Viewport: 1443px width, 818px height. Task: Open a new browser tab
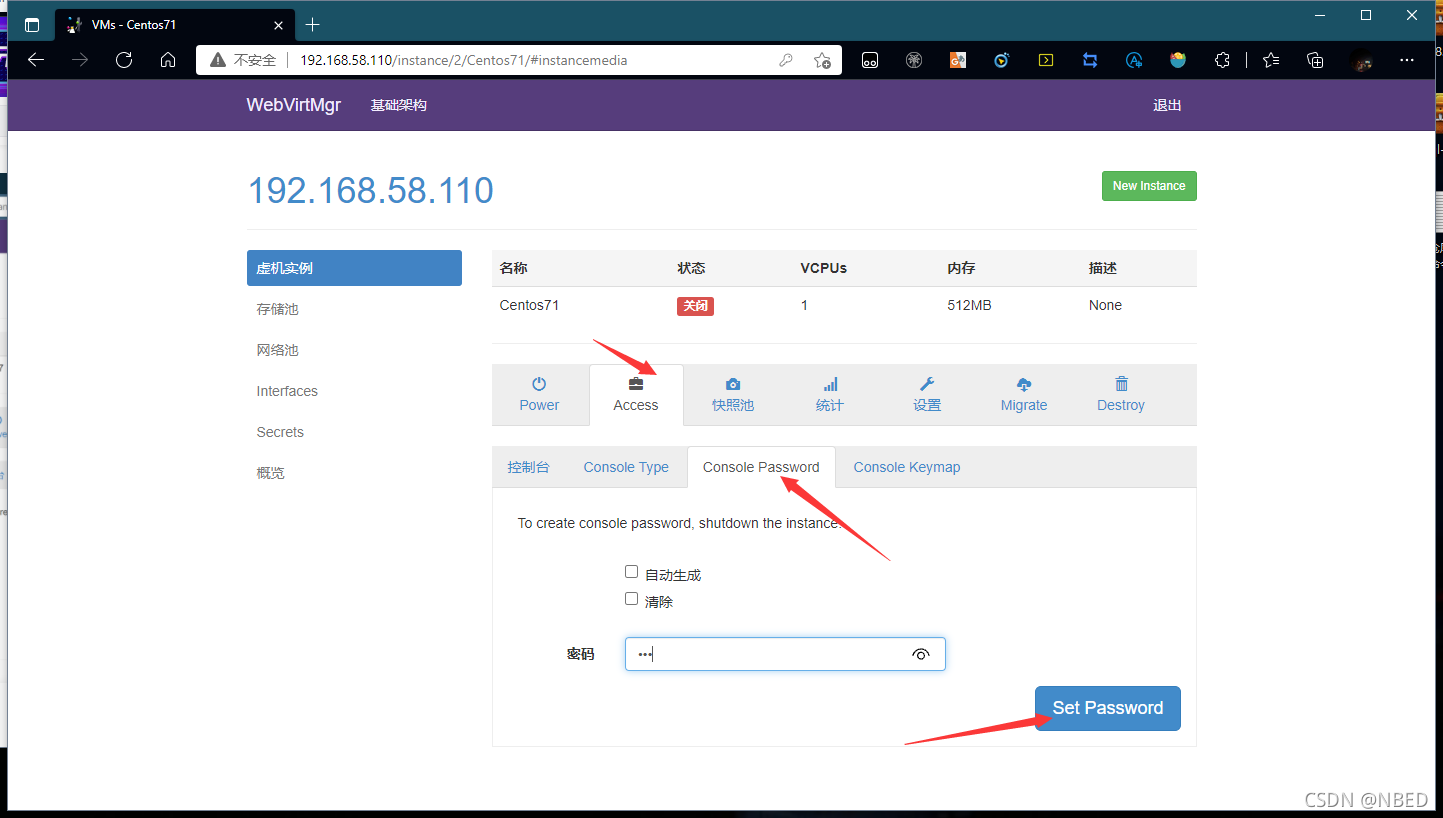(x=313, y=24)
